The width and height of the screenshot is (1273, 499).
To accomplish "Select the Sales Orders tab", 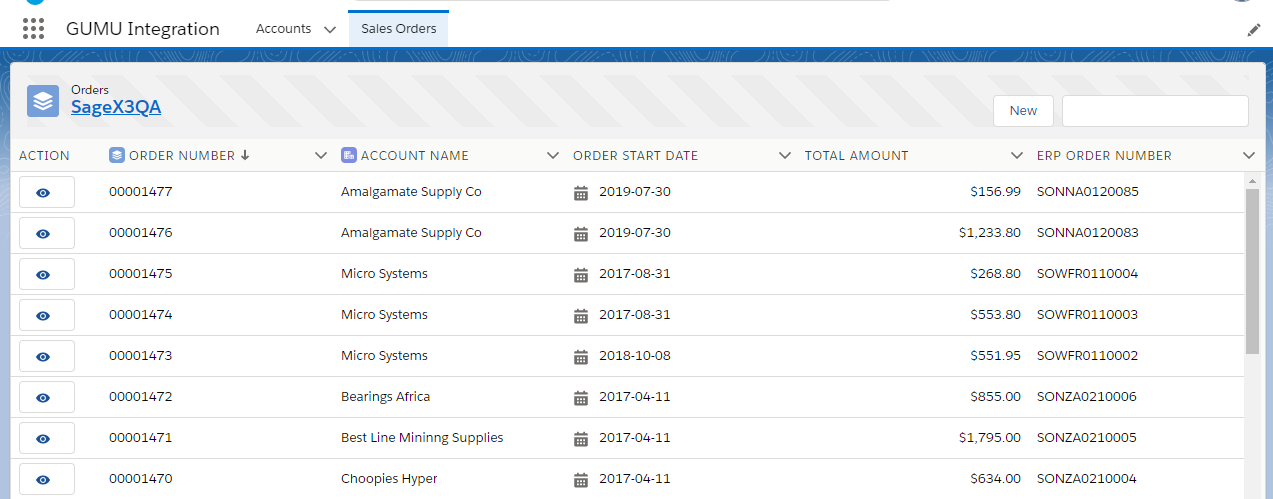I will tap(398, 29).
